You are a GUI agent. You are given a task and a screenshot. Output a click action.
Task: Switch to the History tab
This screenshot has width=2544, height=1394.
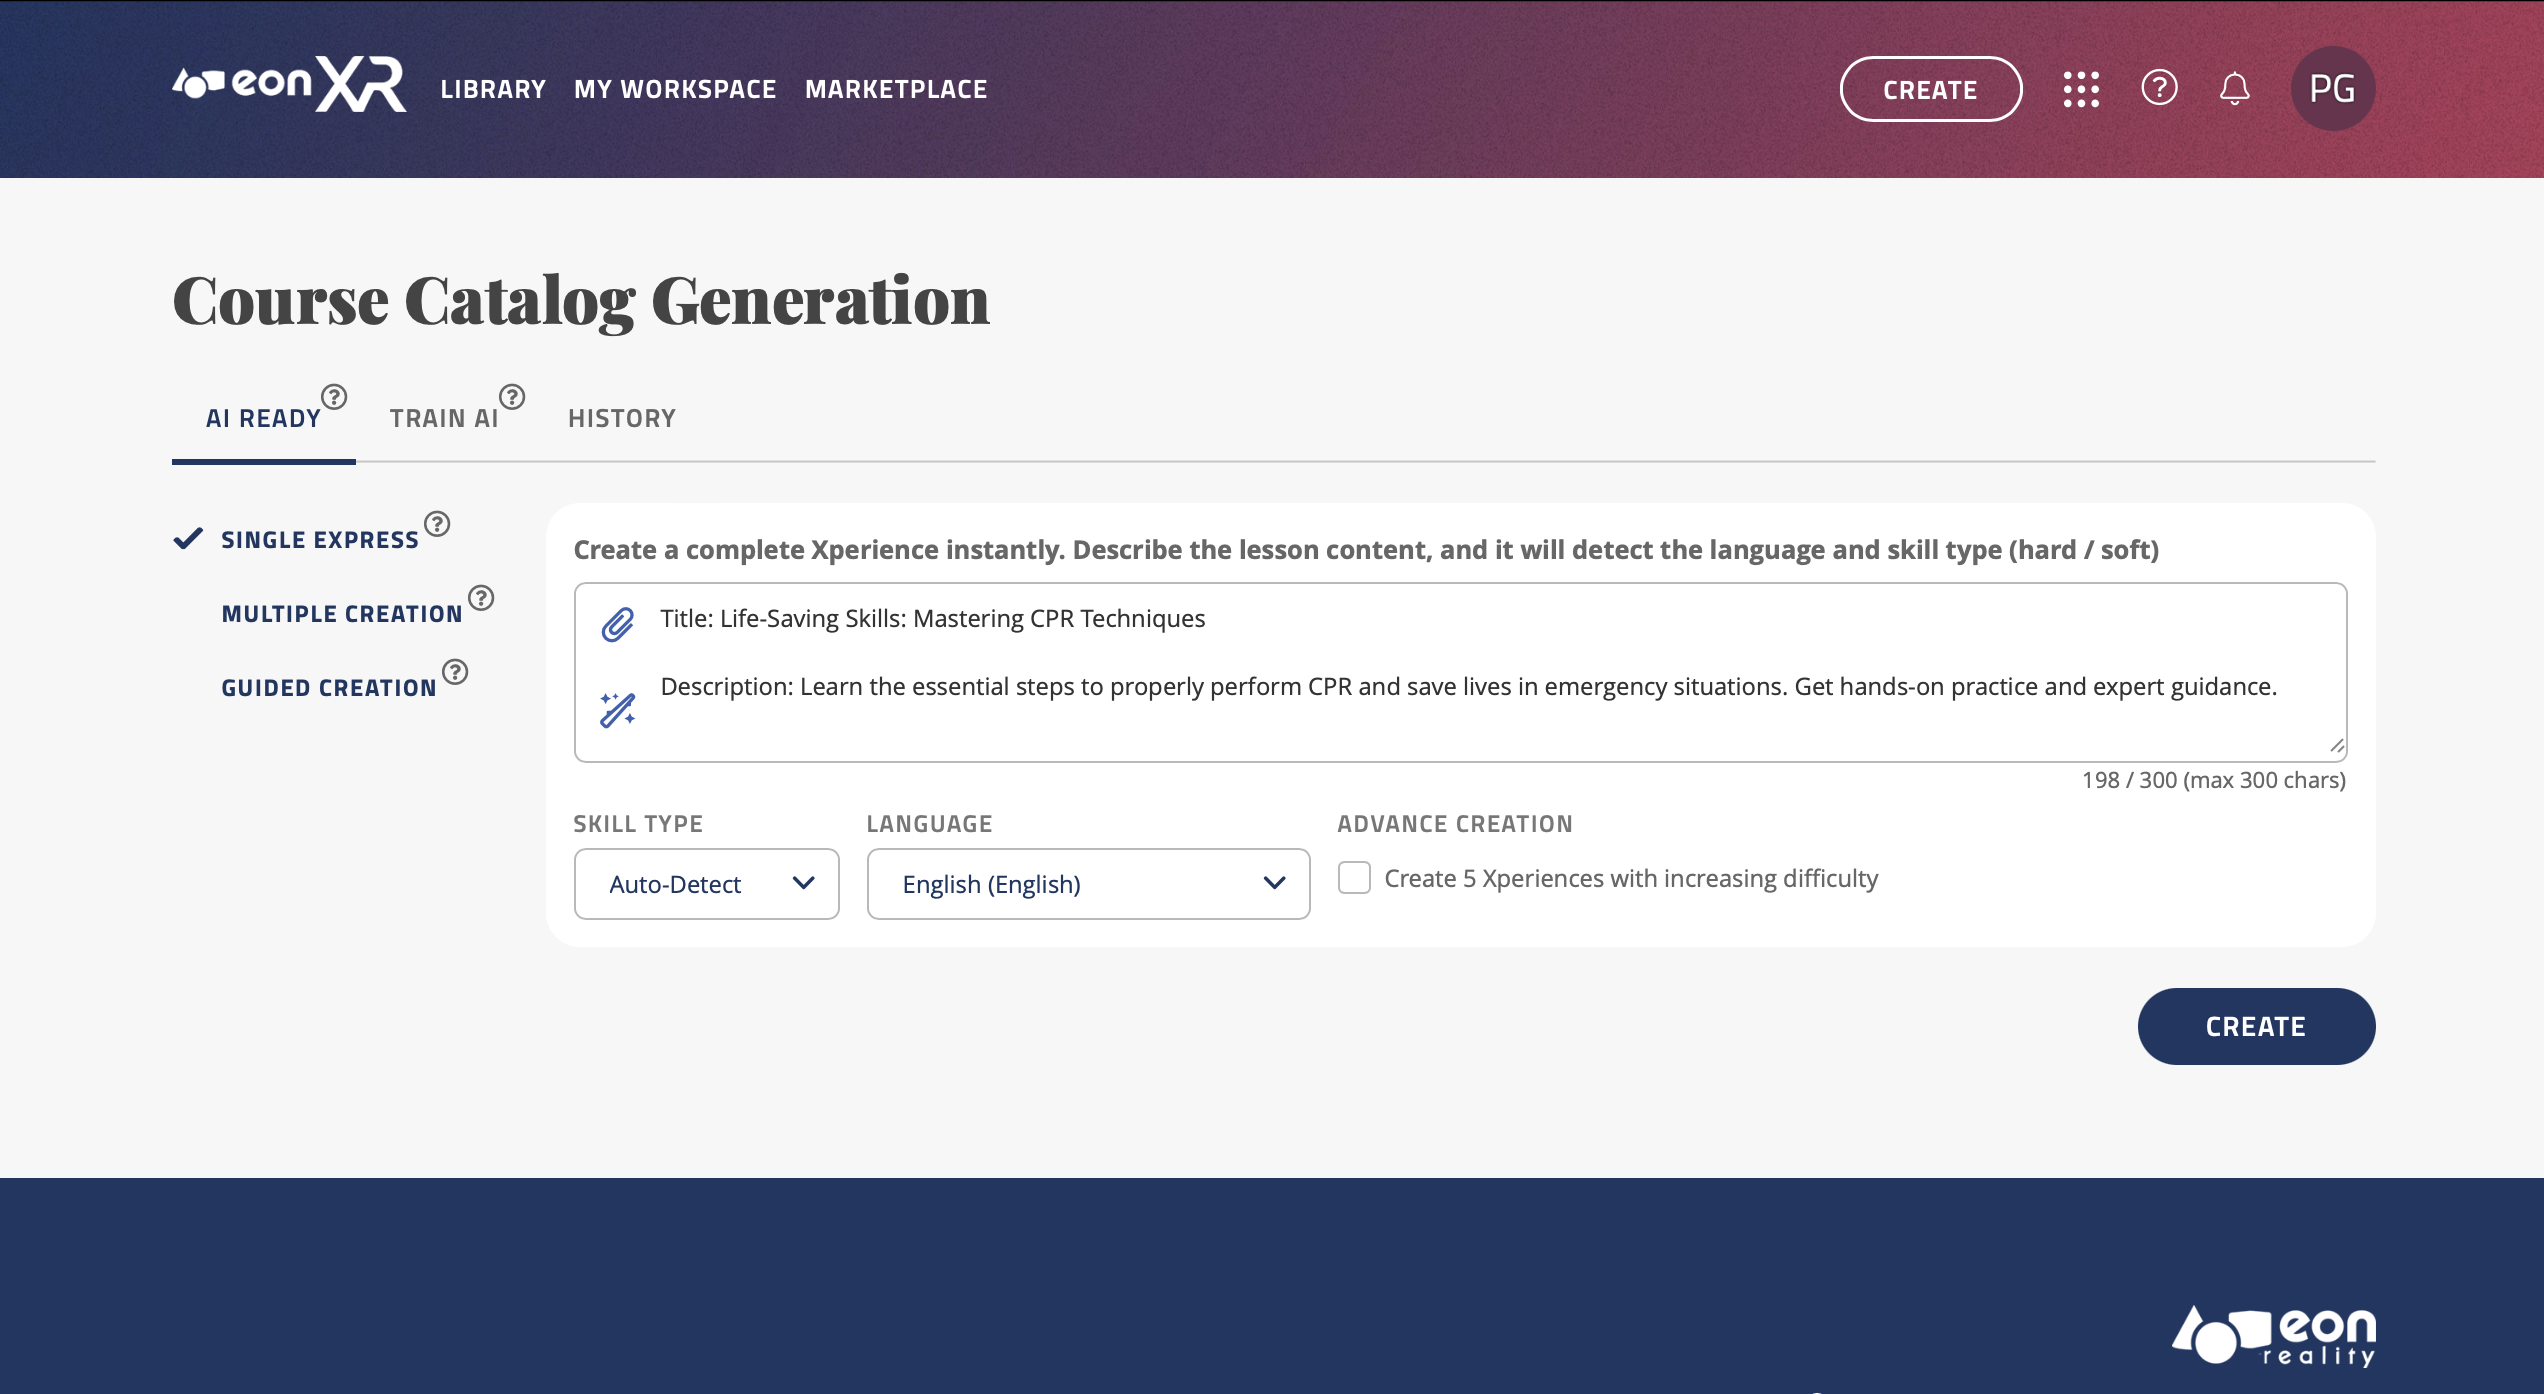click(x=622, y=418)
